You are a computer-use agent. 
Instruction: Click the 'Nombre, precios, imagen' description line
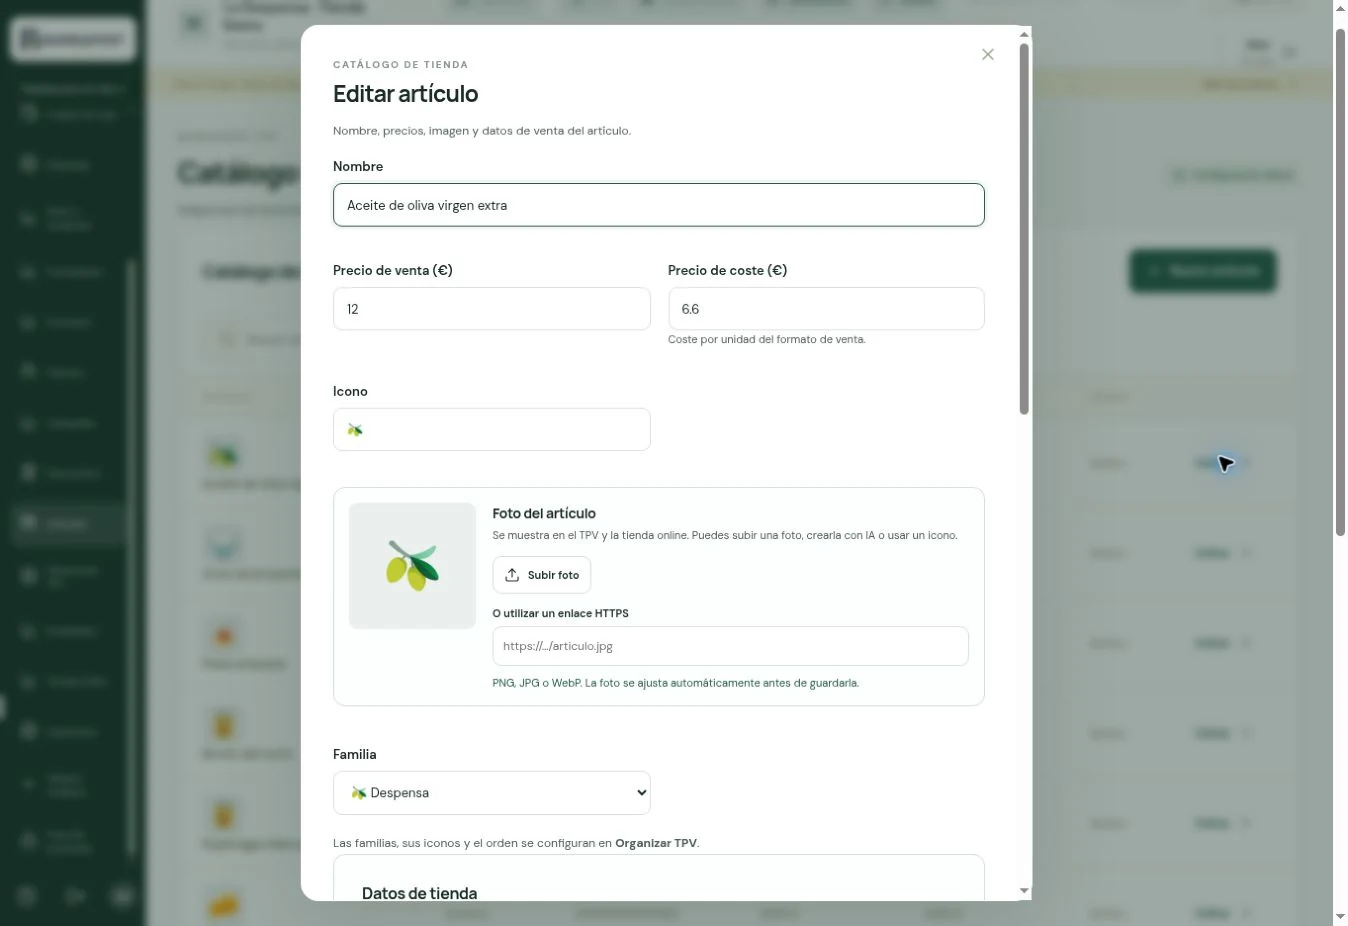[x=482, y=131]
